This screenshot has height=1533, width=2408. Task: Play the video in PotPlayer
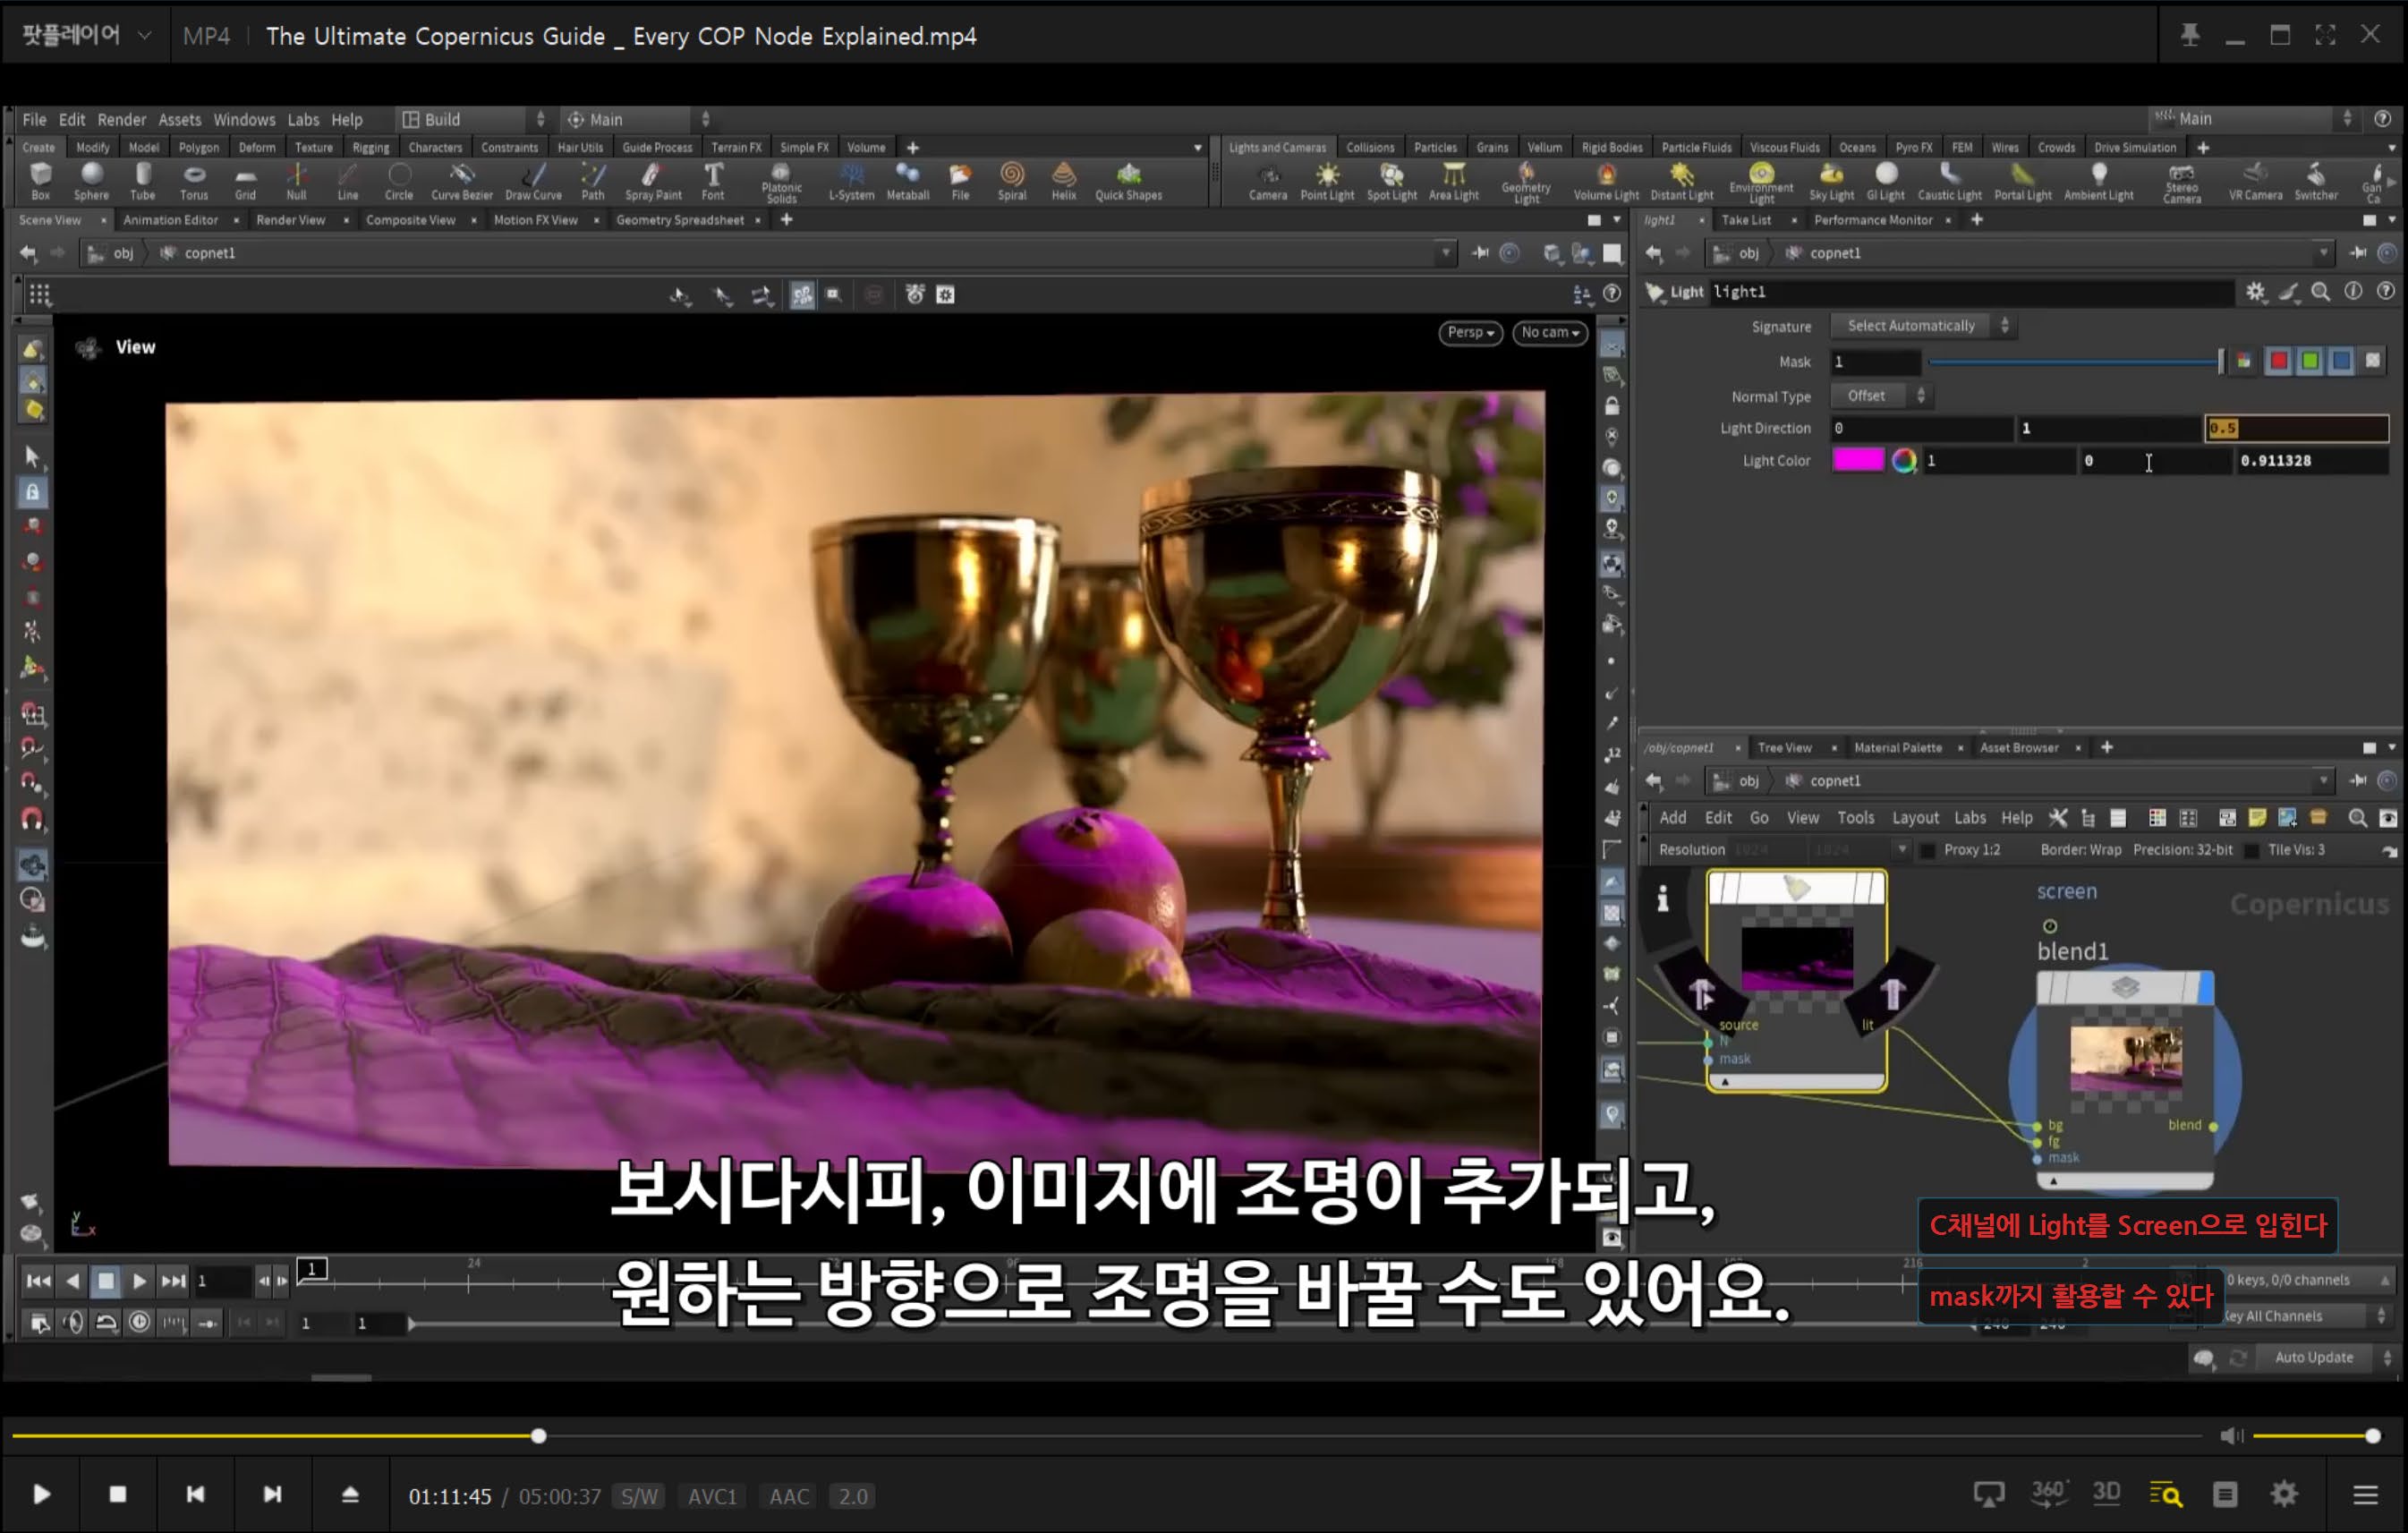point(41,1495)
